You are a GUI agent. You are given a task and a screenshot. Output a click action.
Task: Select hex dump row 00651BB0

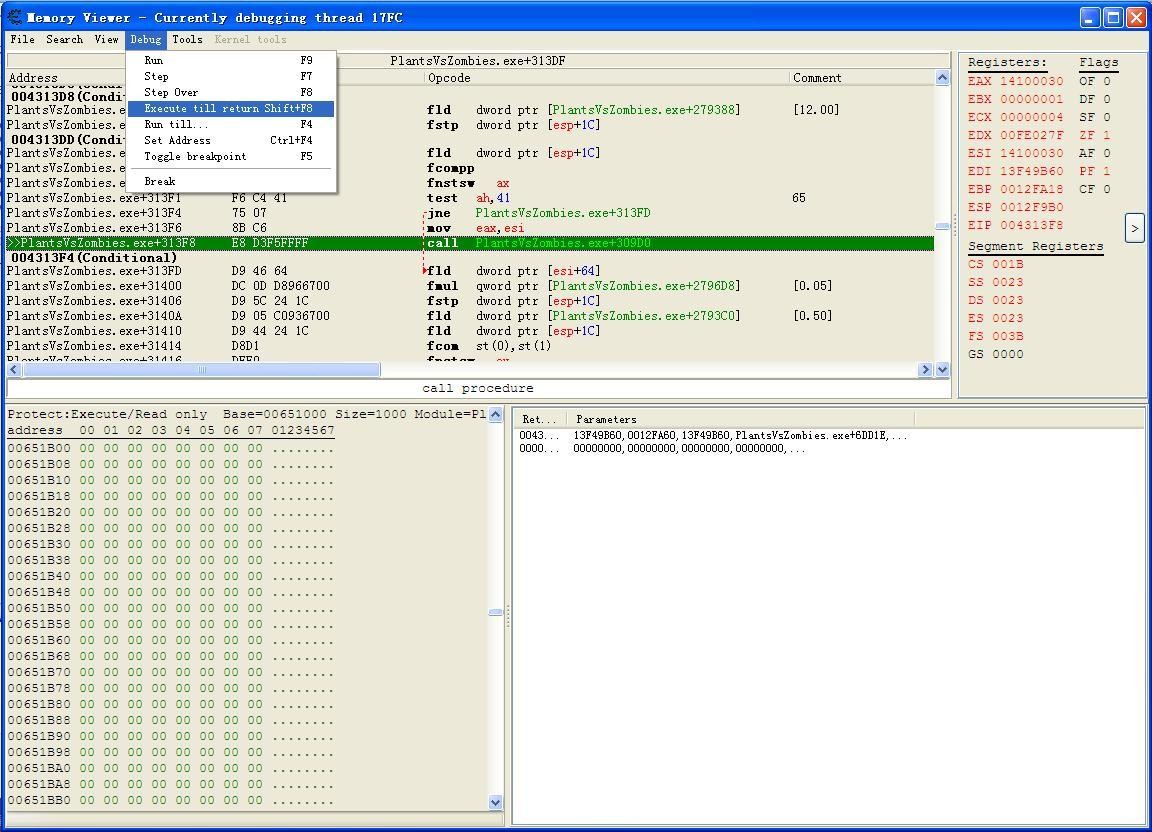171,800
